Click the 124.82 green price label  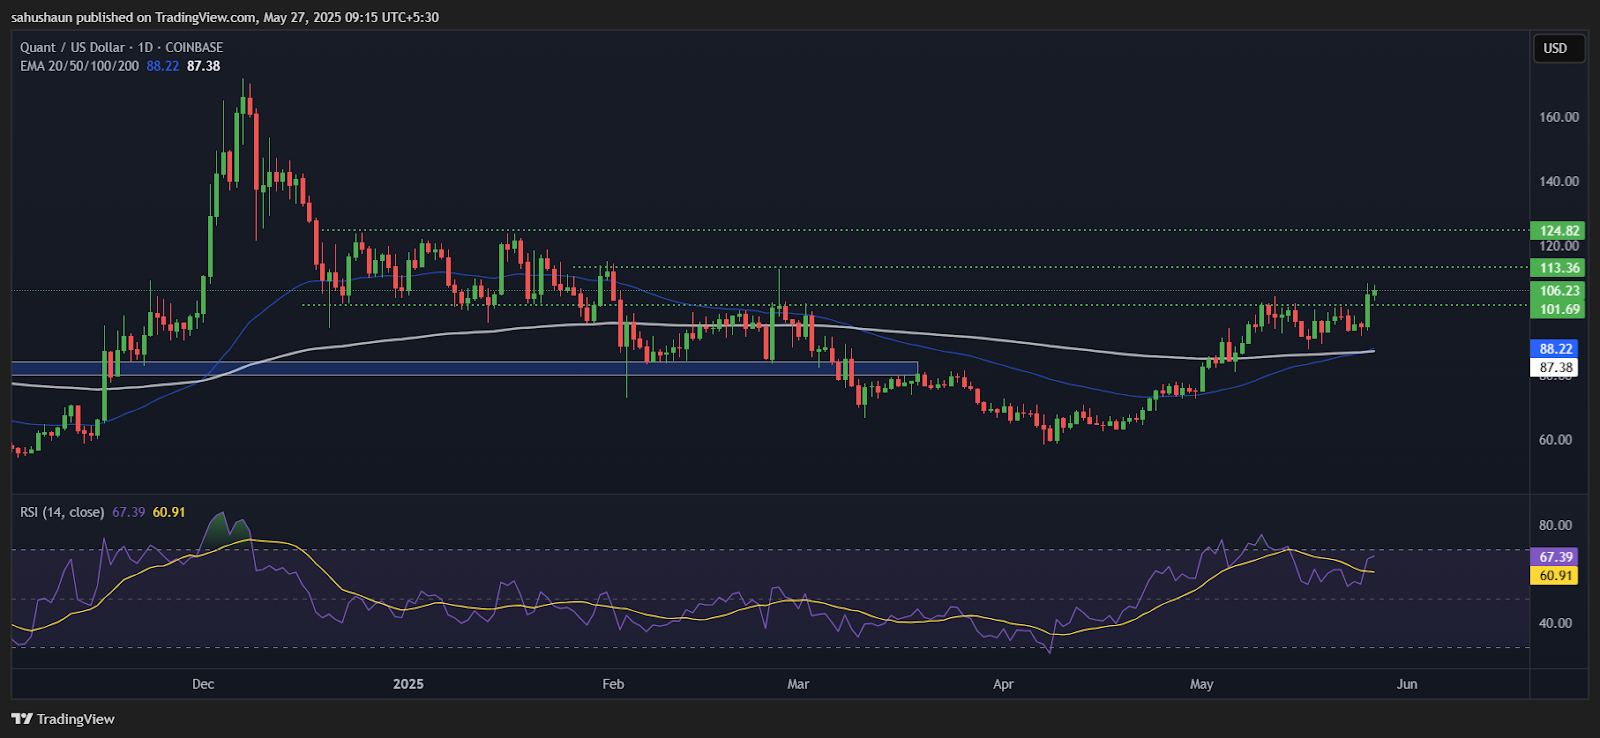point(1558,230)
